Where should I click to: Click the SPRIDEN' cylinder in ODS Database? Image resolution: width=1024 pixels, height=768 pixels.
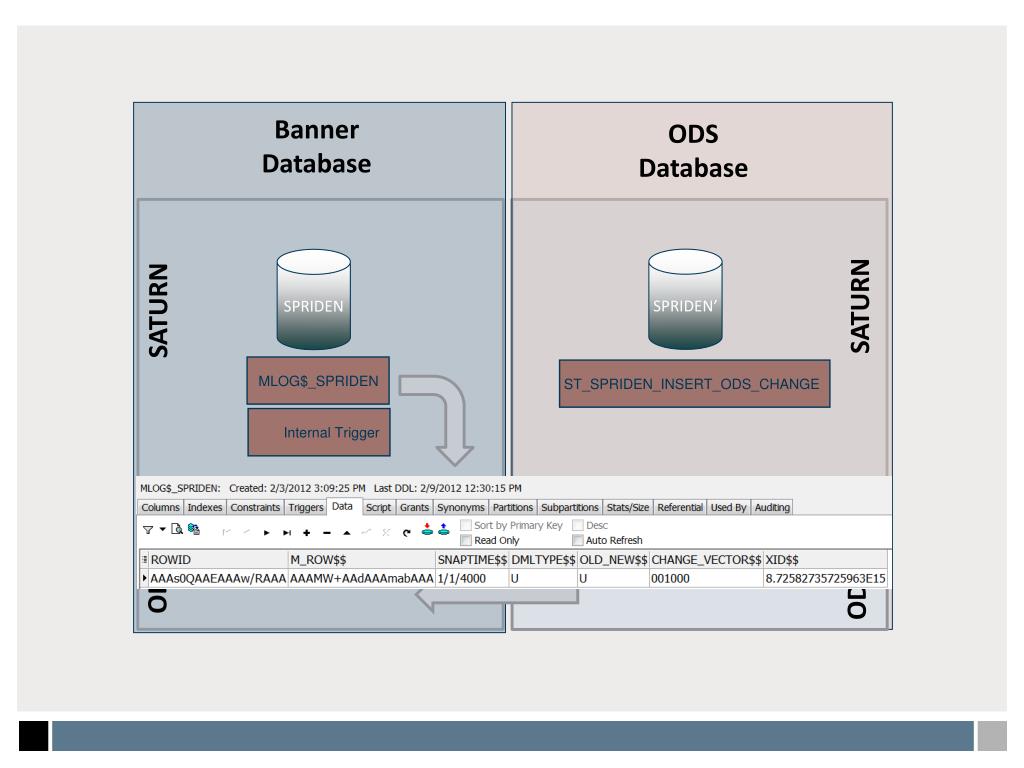point(685,299)
